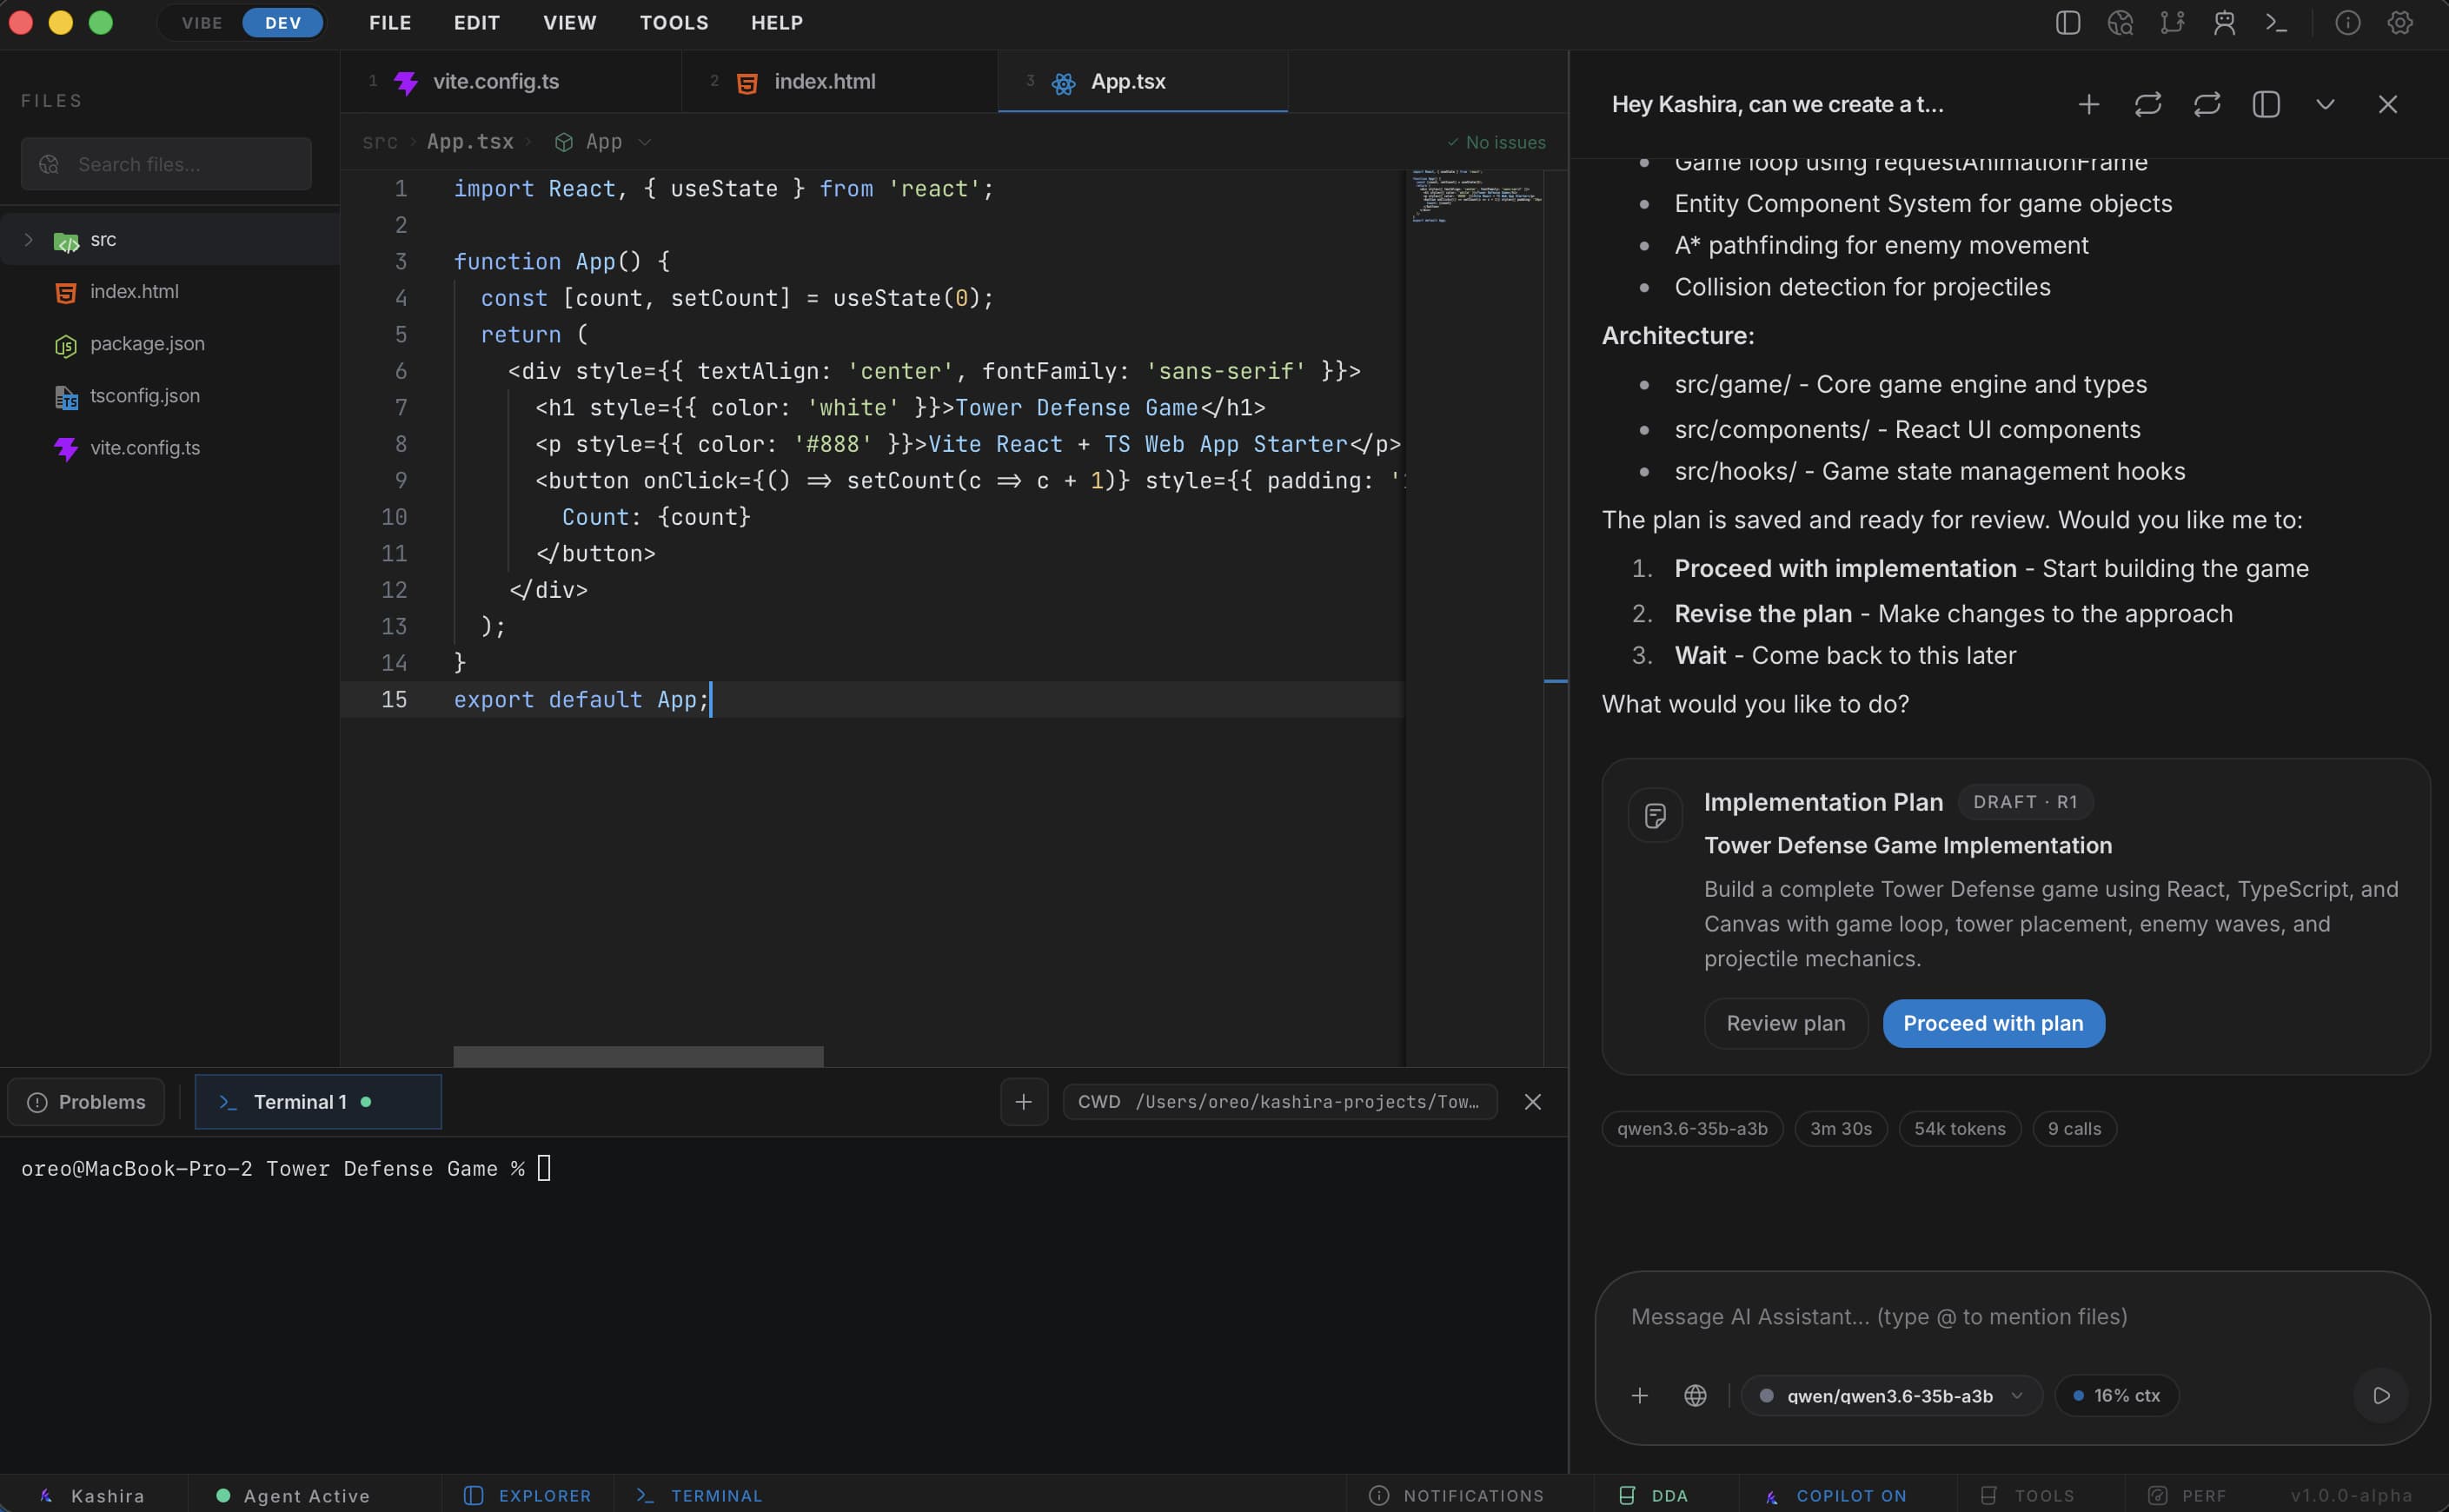Start a new chat with the plus icon

(2088, 104)
